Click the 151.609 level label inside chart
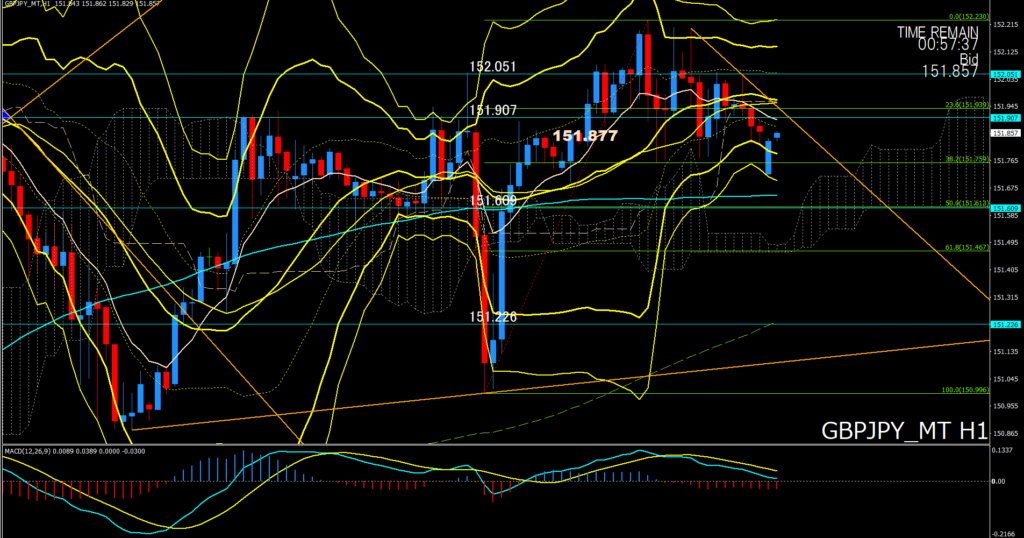 493,200
